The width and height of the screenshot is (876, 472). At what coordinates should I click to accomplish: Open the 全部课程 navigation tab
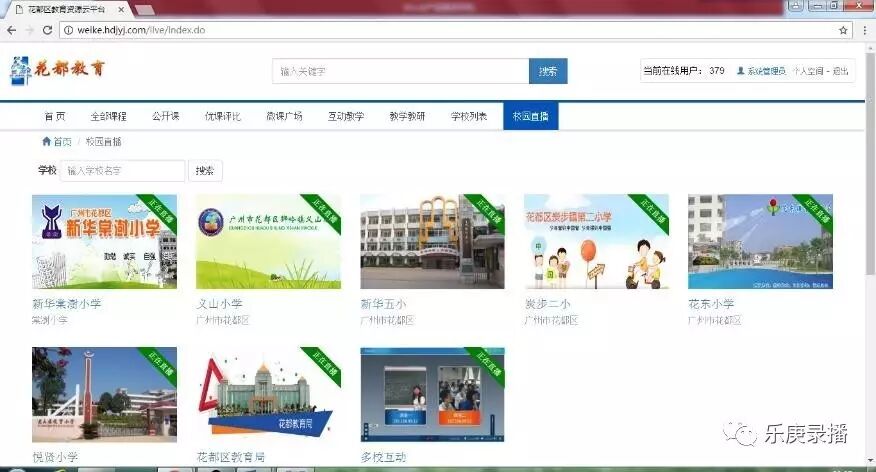tap(108, 116)
